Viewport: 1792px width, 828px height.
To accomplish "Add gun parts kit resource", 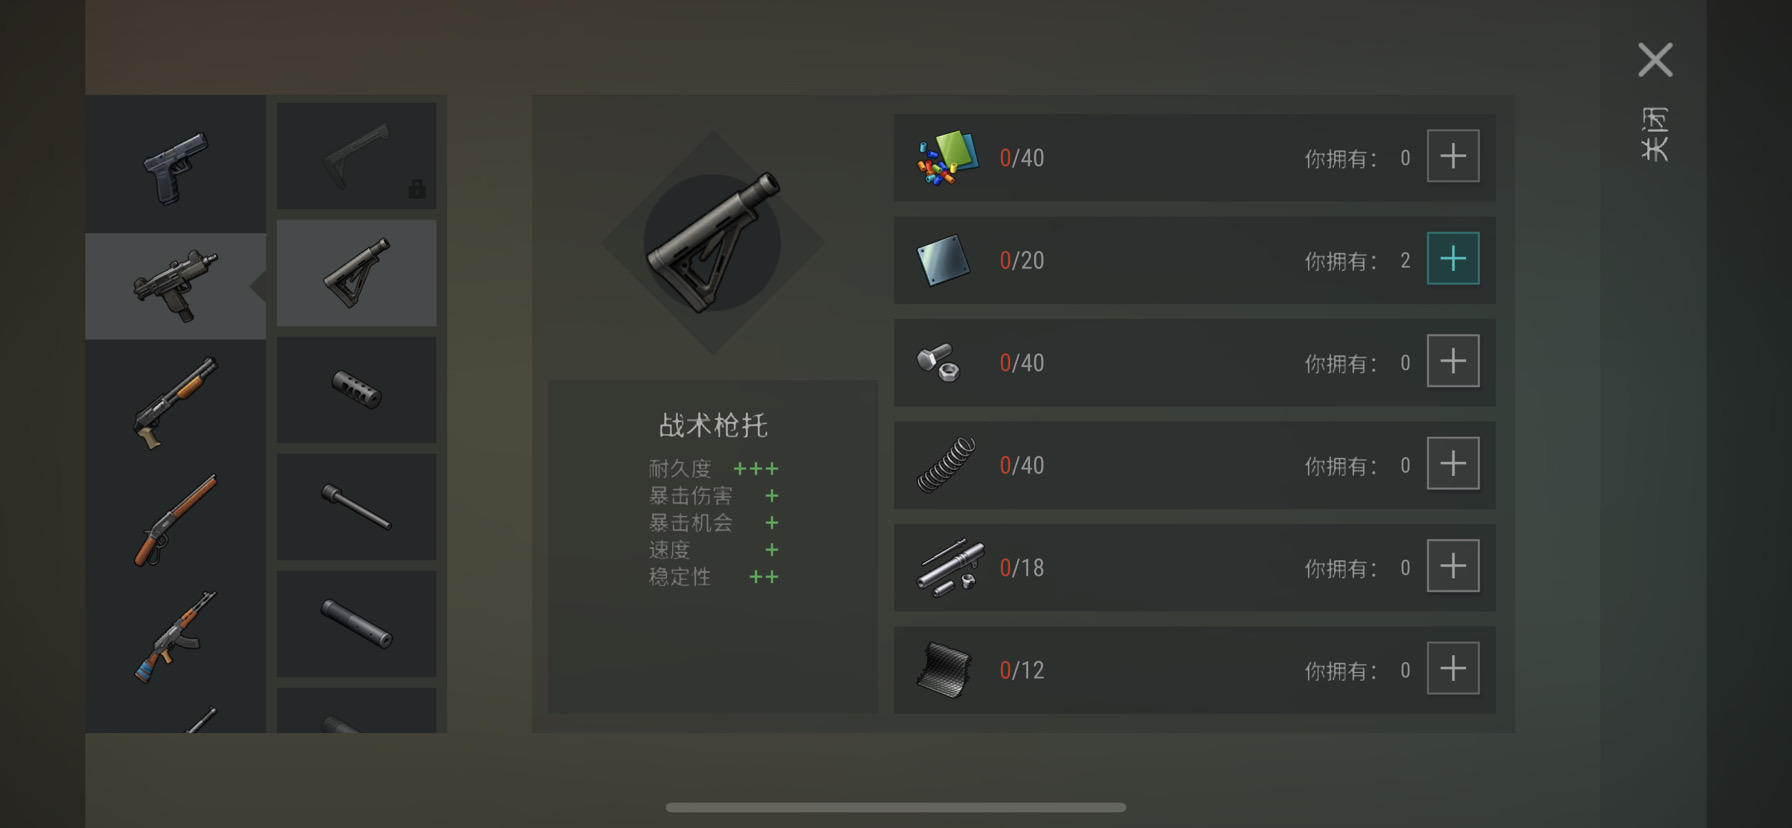I will (x=1453, y=566).
